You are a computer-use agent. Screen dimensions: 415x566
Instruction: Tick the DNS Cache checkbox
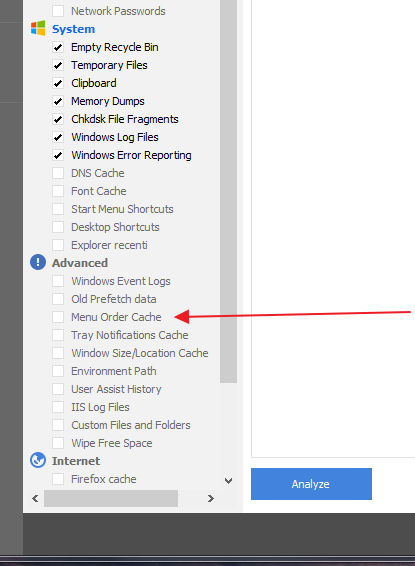click(58, 173)
